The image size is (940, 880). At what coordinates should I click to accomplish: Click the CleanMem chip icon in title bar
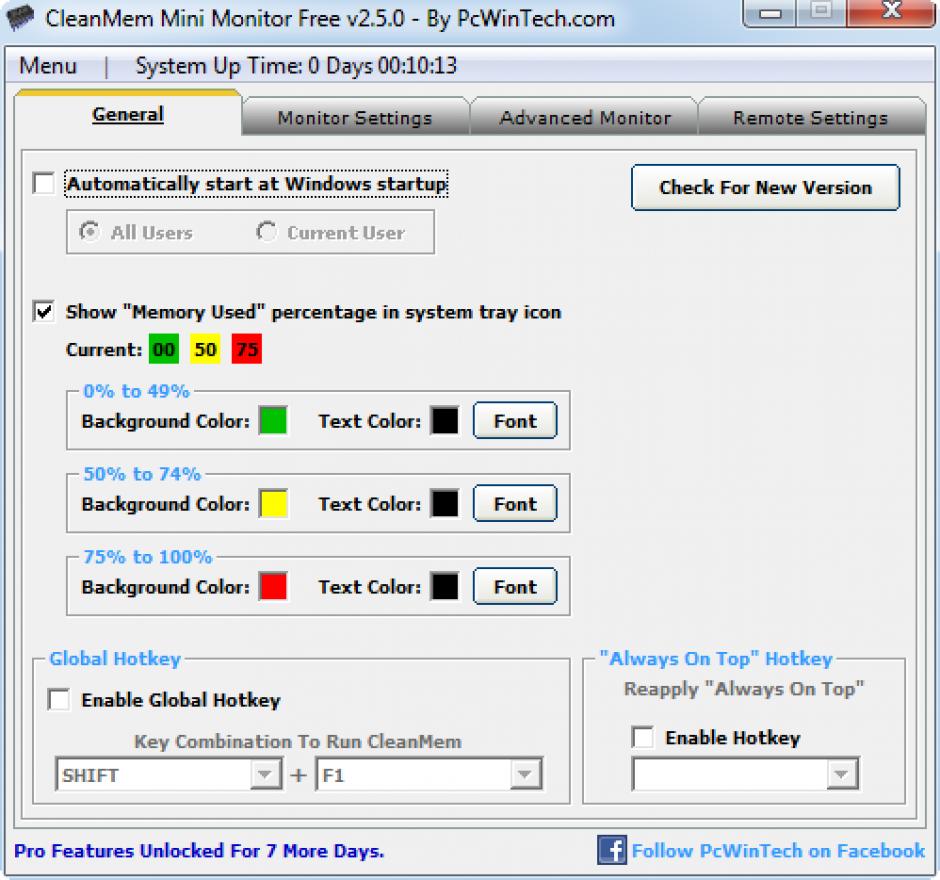20,17
